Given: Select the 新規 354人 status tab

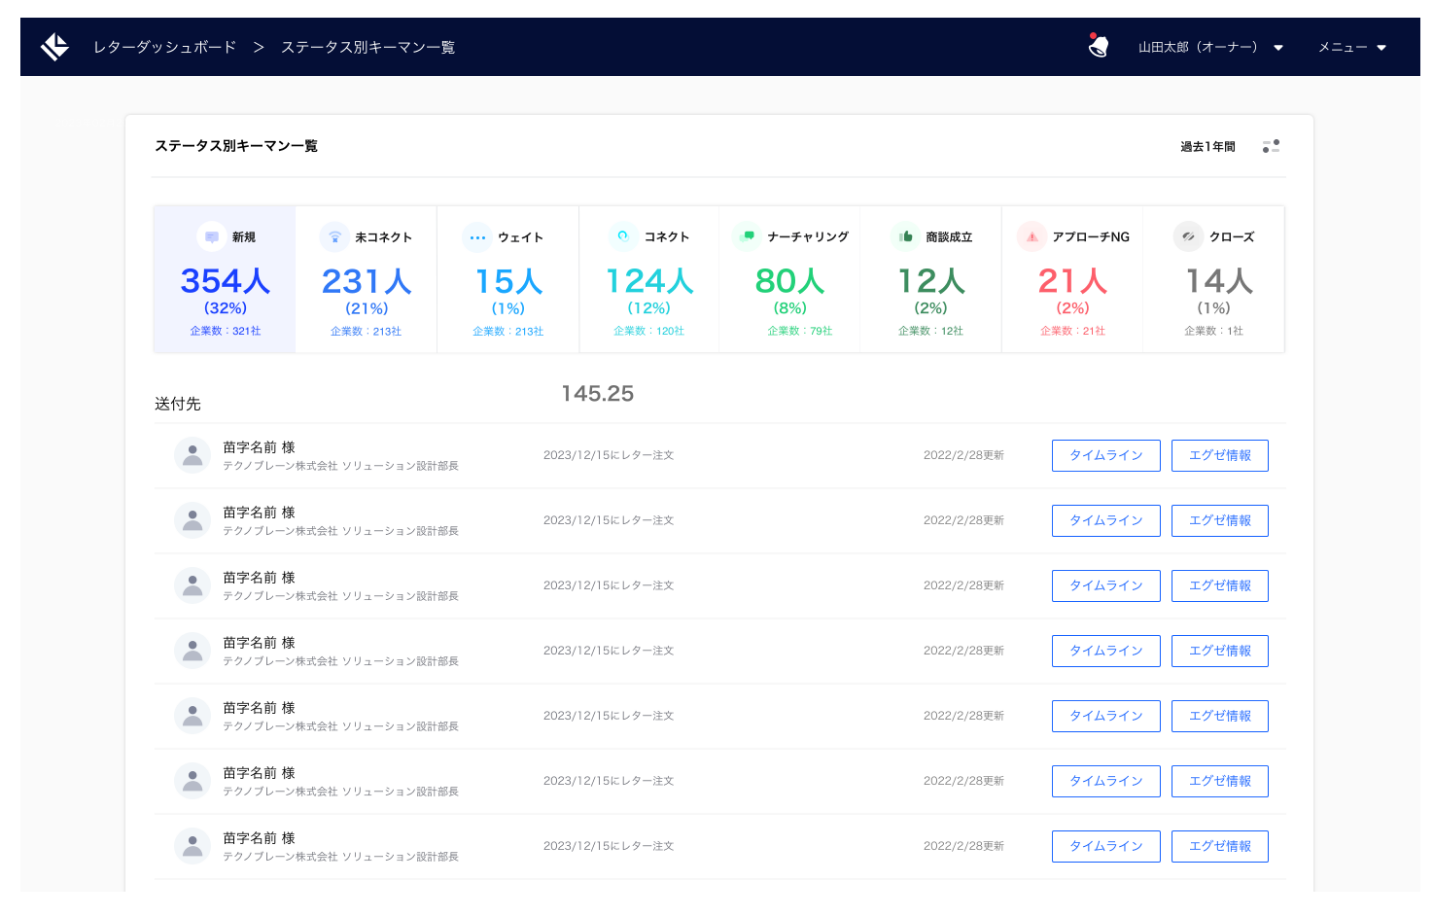Looking at the screenshot, I should pos(225,280).
